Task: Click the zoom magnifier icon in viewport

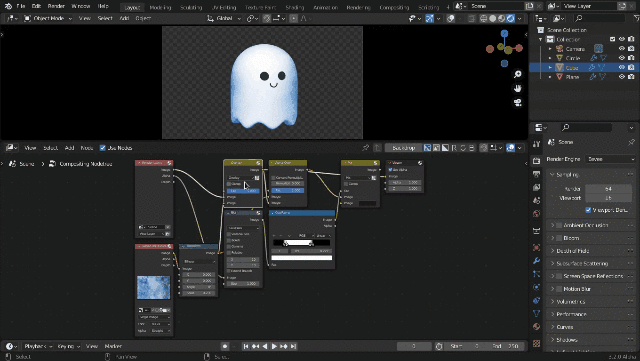Action: pos(518,74)
